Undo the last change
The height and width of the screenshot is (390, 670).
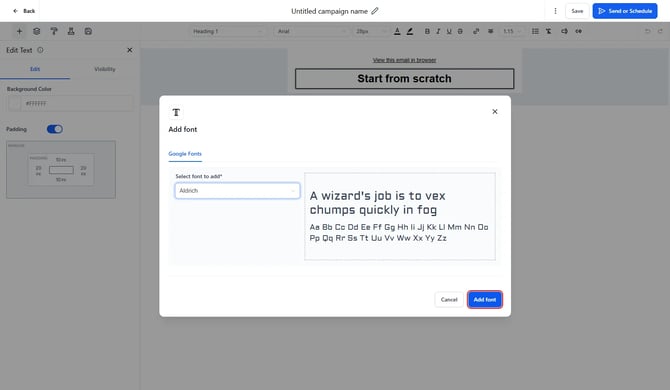click(x=648, y=31)
